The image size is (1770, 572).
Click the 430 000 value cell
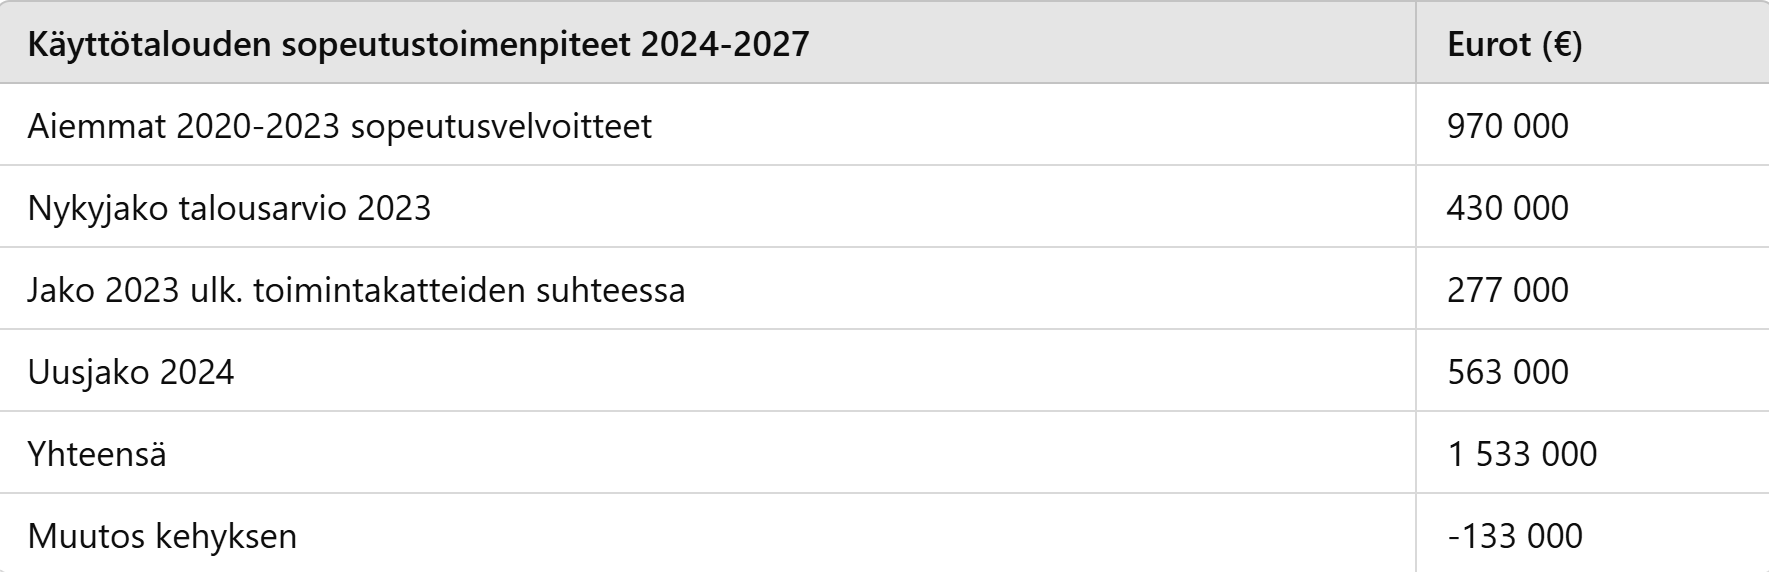point(1592,207)
